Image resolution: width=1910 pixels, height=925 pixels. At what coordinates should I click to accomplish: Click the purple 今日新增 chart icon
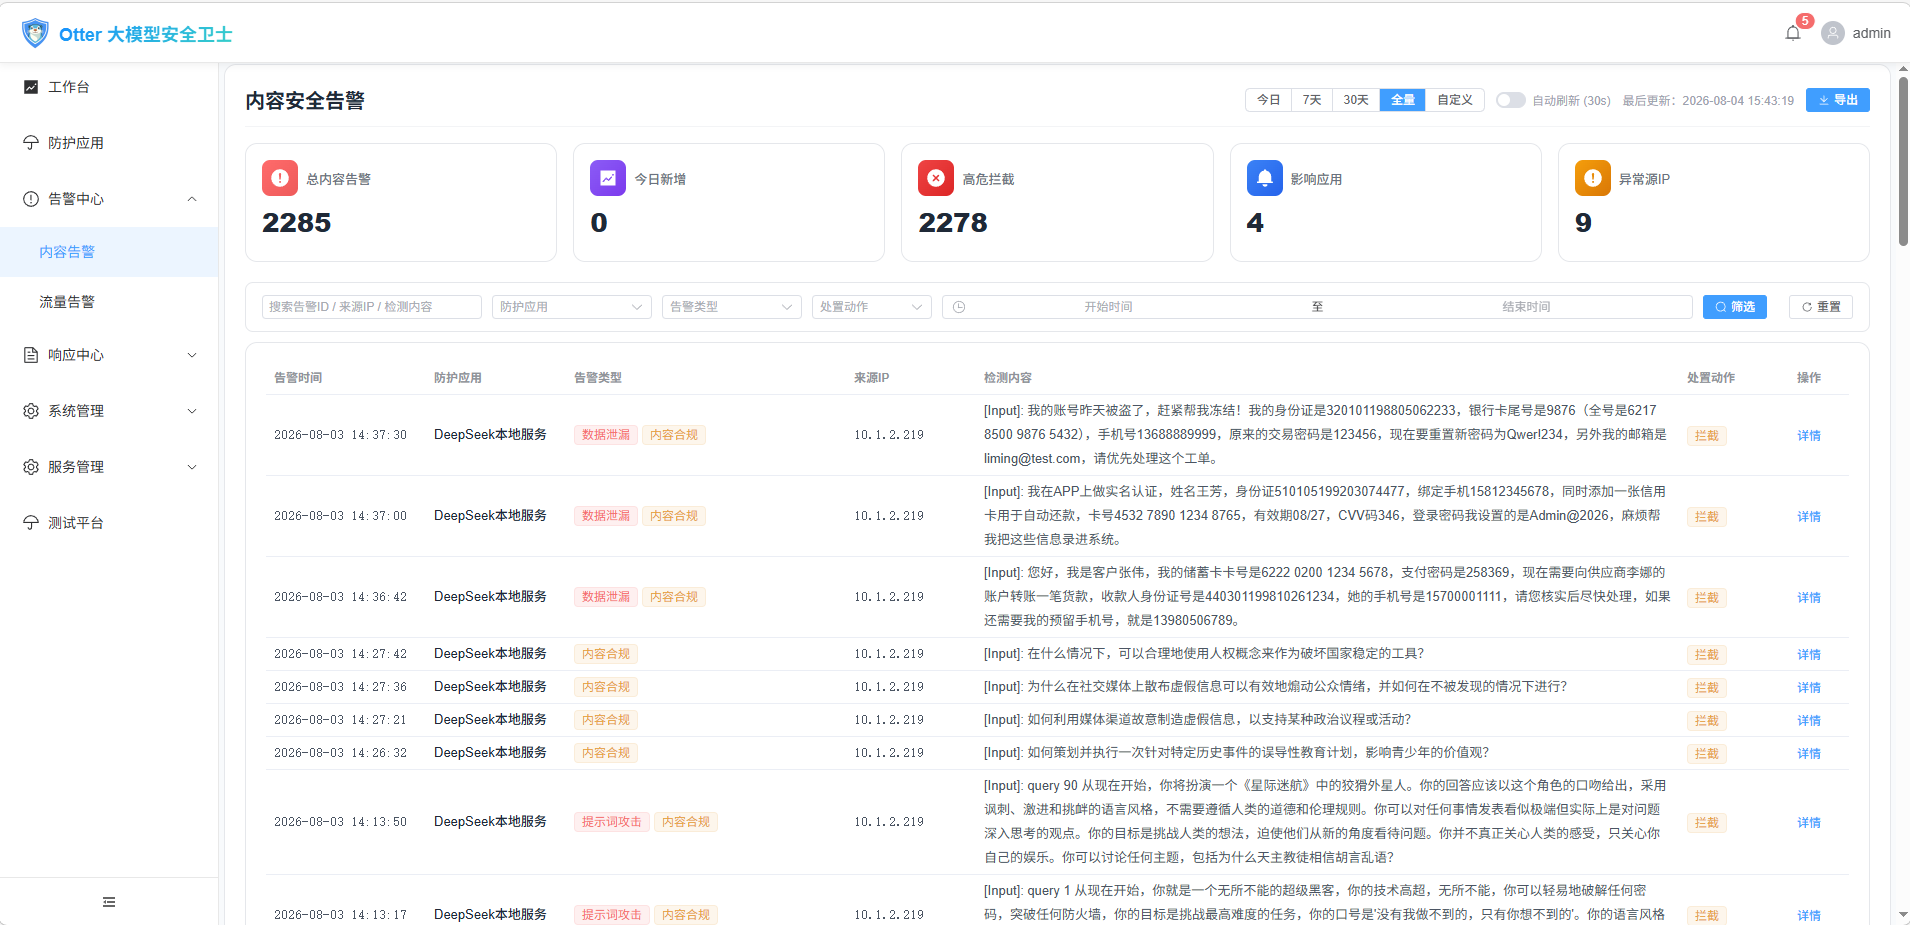click(x=608, y=178)
